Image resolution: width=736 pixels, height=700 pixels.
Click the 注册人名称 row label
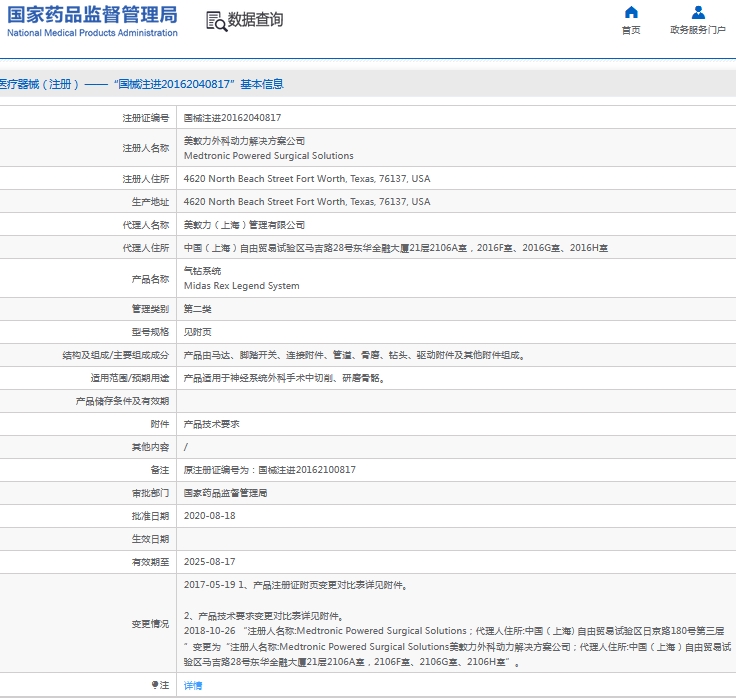coord(146,148)
